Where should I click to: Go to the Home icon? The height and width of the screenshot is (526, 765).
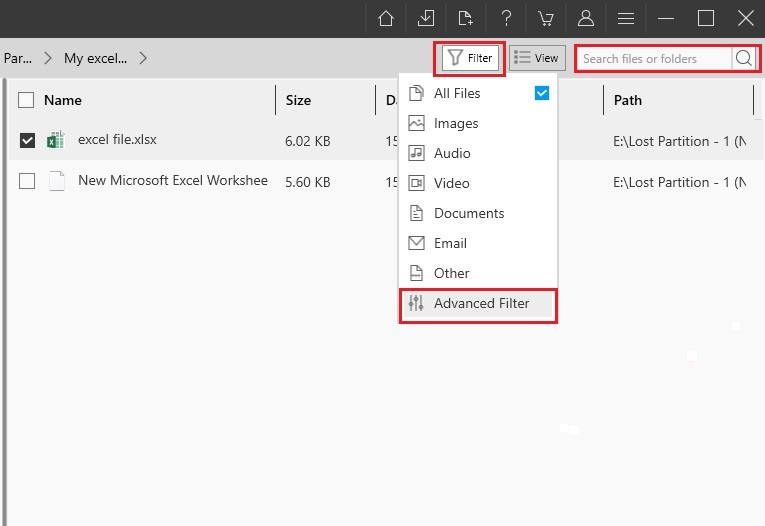pos(386,19)
